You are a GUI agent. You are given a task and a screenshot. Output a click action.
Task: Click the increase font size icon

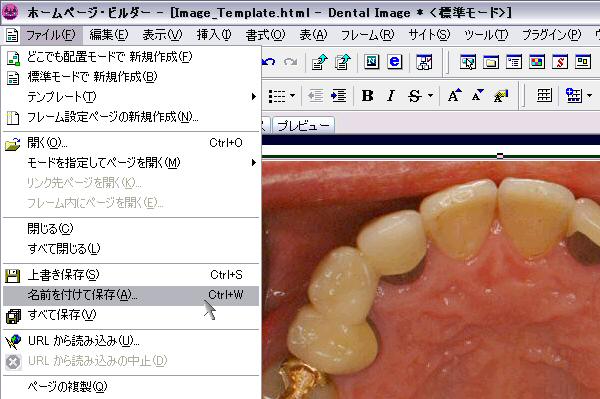tap(454, 96)
